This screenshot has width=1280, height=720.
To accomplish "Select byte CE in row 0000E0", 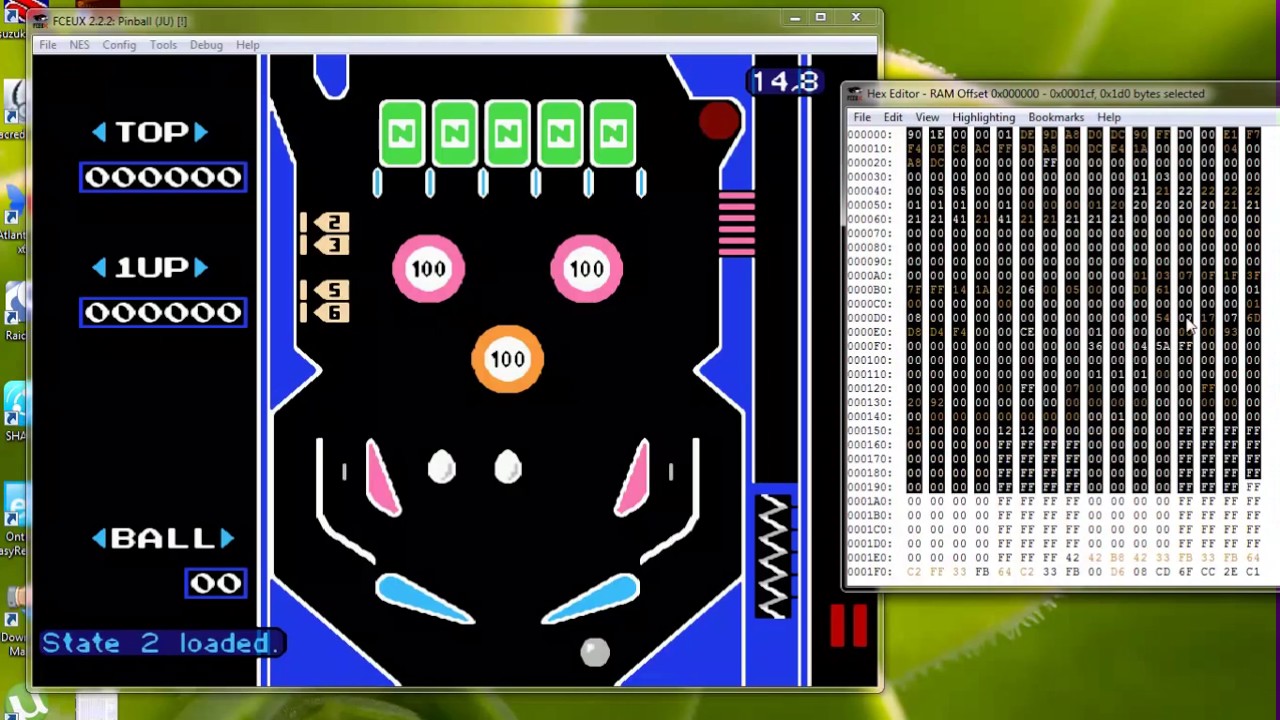I will pyautogui.click(x=1027, y=331).
